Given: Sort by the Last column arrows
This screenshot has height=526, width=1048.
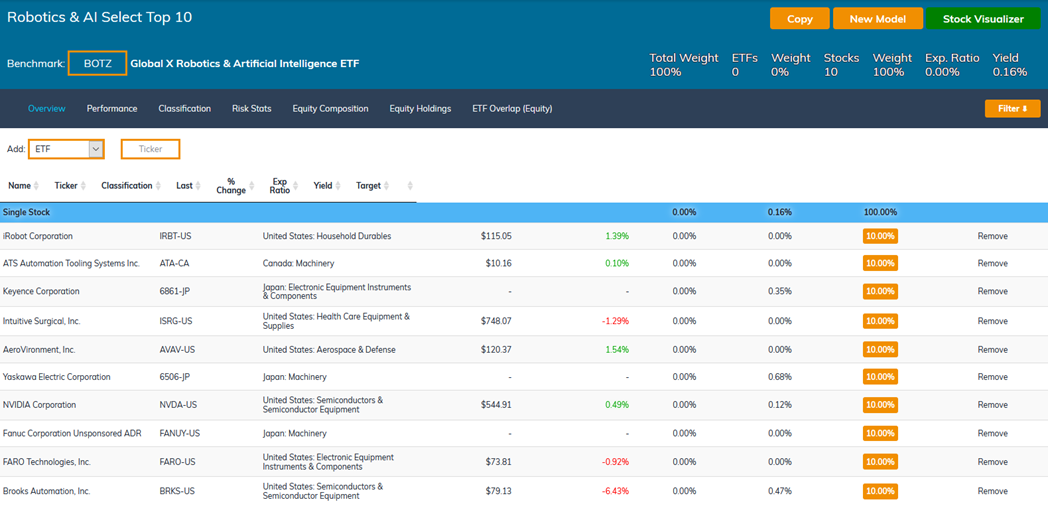Looking at the screenshot, I should (198, 186).
